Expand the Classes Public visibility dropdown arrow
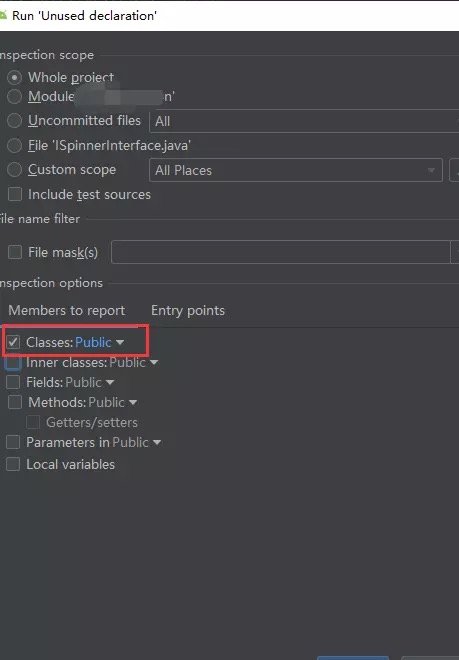459x660 pixels. pos(120,342)
